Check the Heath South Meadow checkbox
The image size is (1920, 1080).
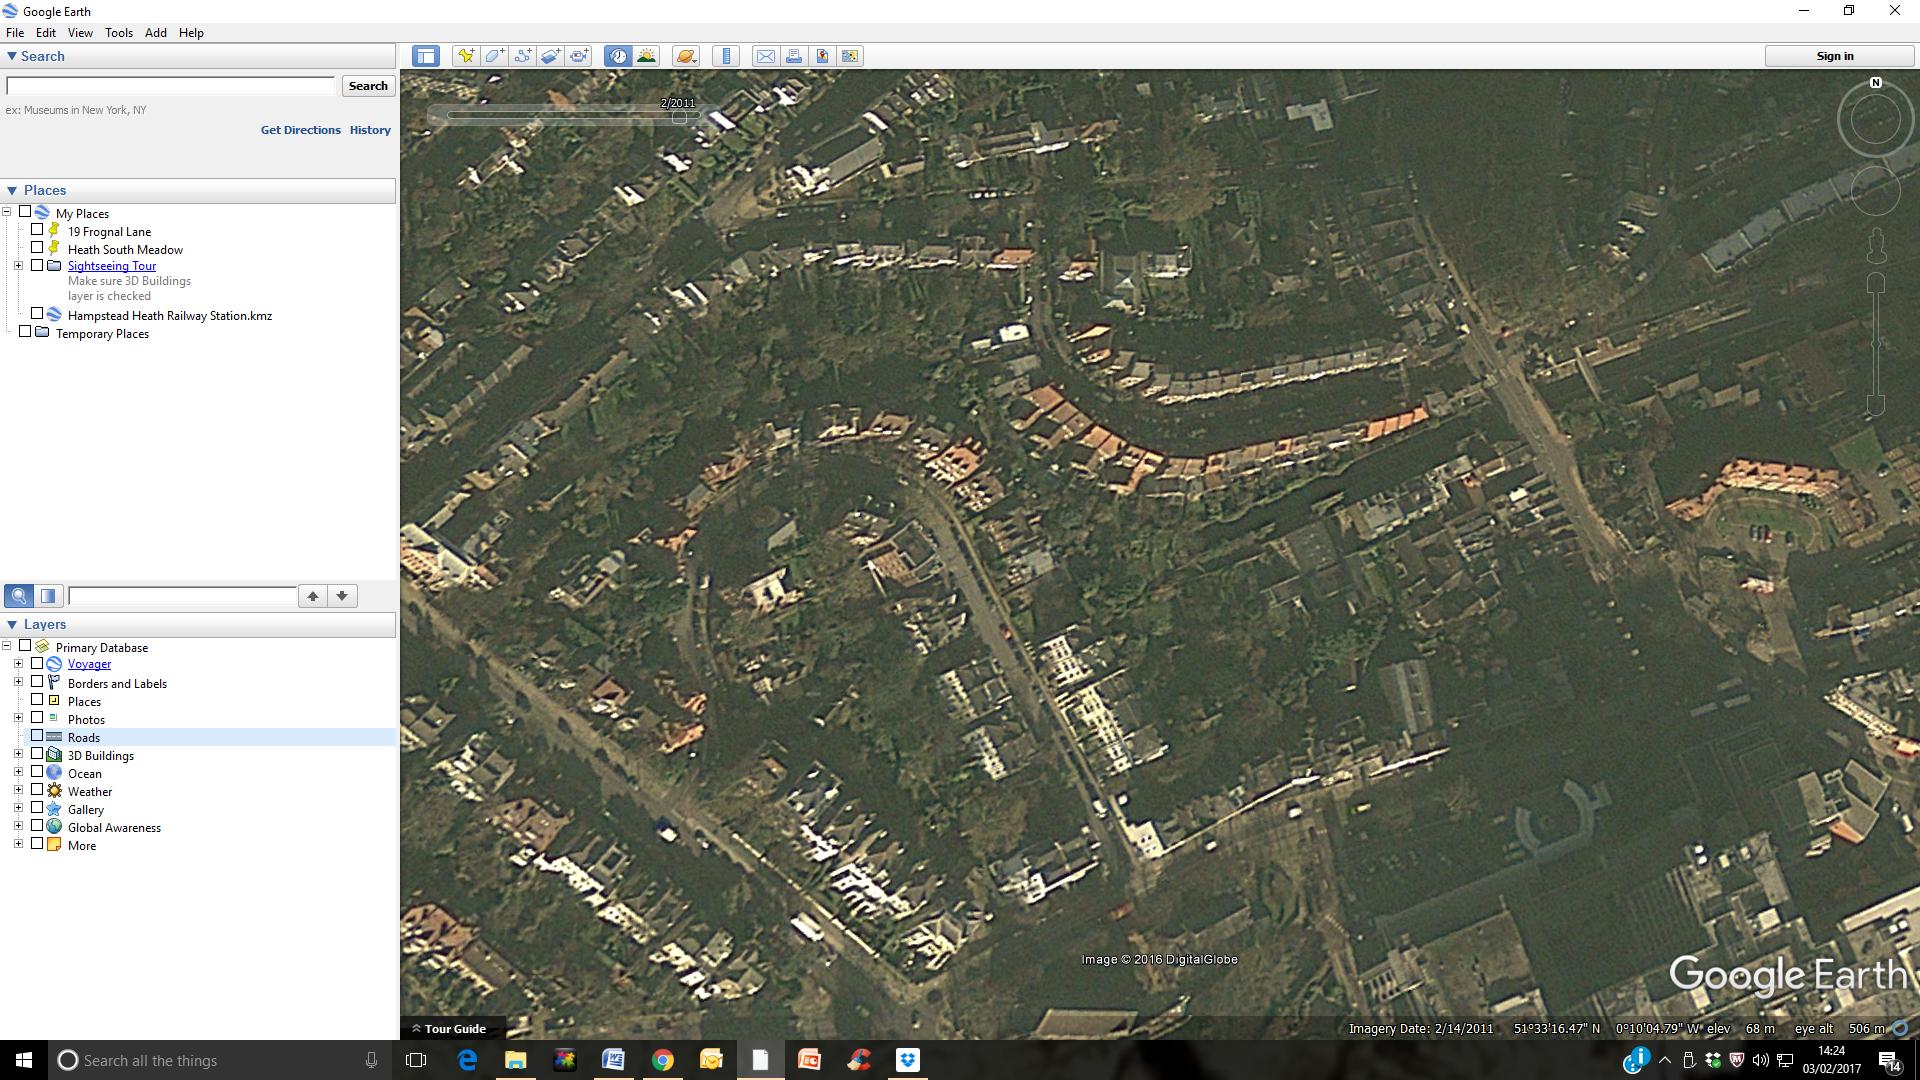(x=37, y=248)
